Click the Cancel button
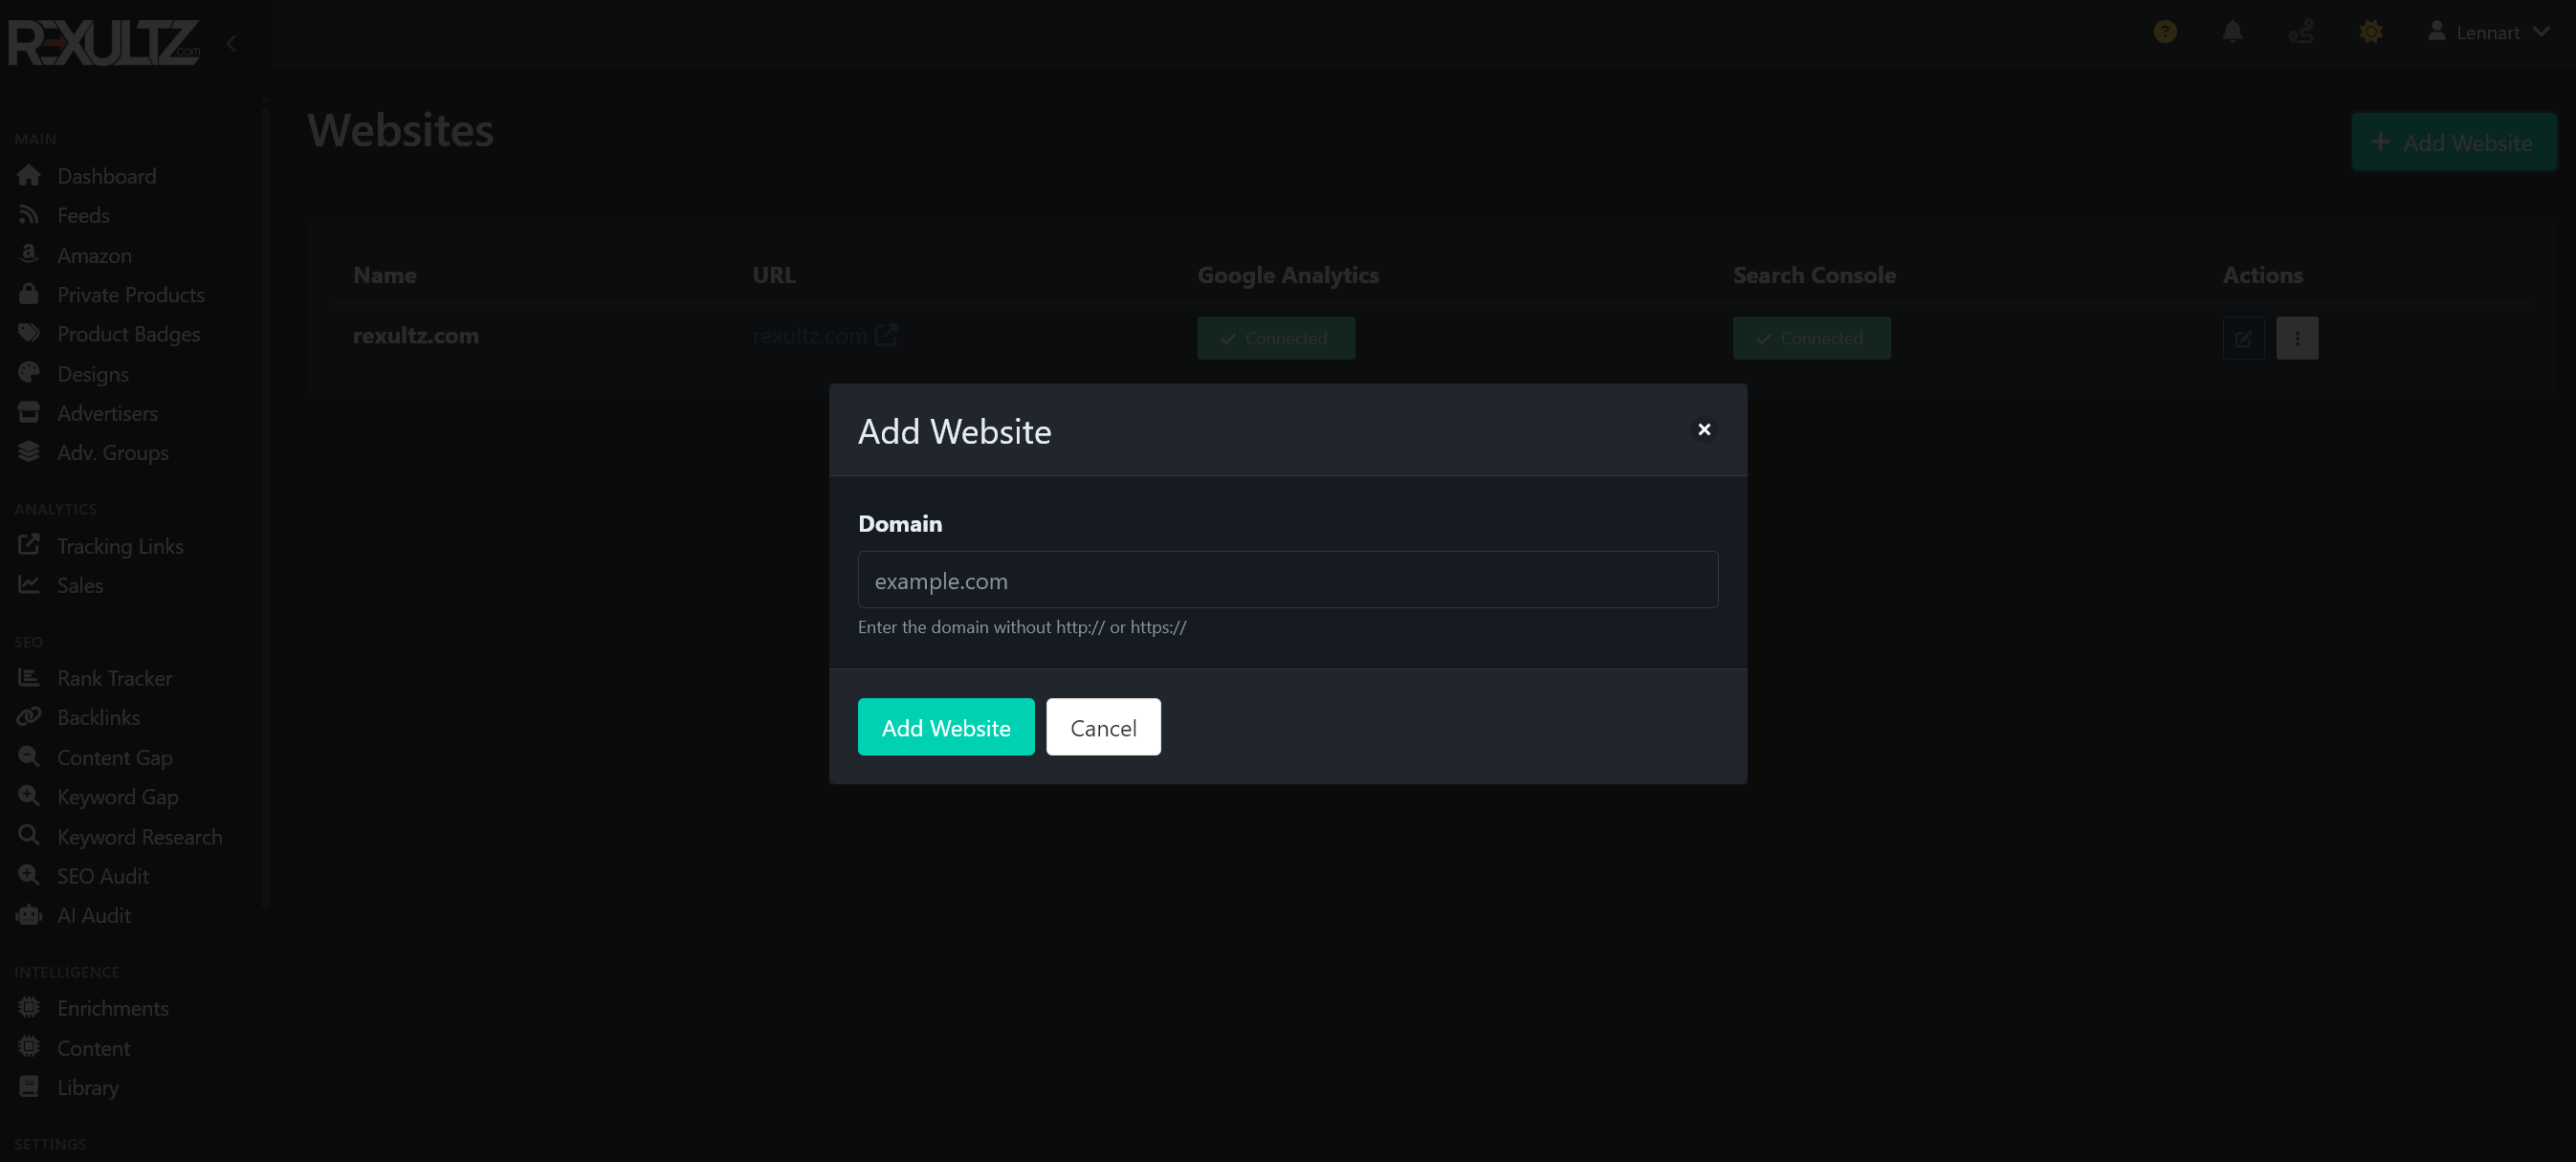Viewport: 2576px width, 1162px height. coord(1103,727)
